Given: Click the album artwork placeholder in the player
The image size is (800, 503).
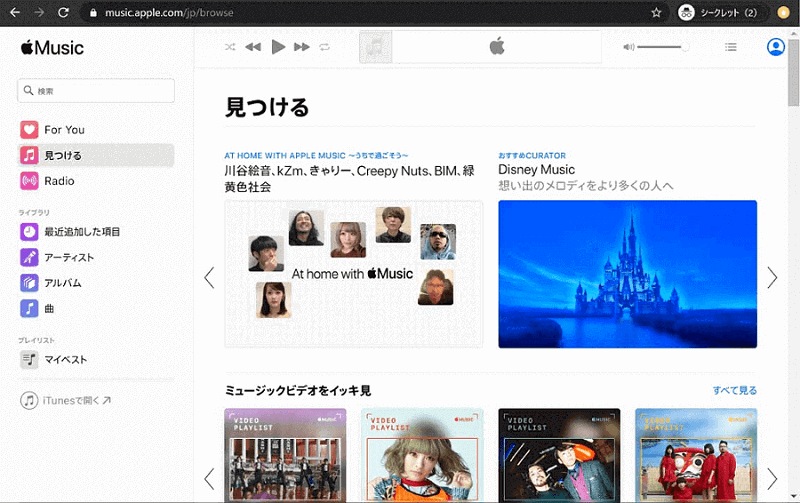Looking at the screenshot, I should (376, 47).
